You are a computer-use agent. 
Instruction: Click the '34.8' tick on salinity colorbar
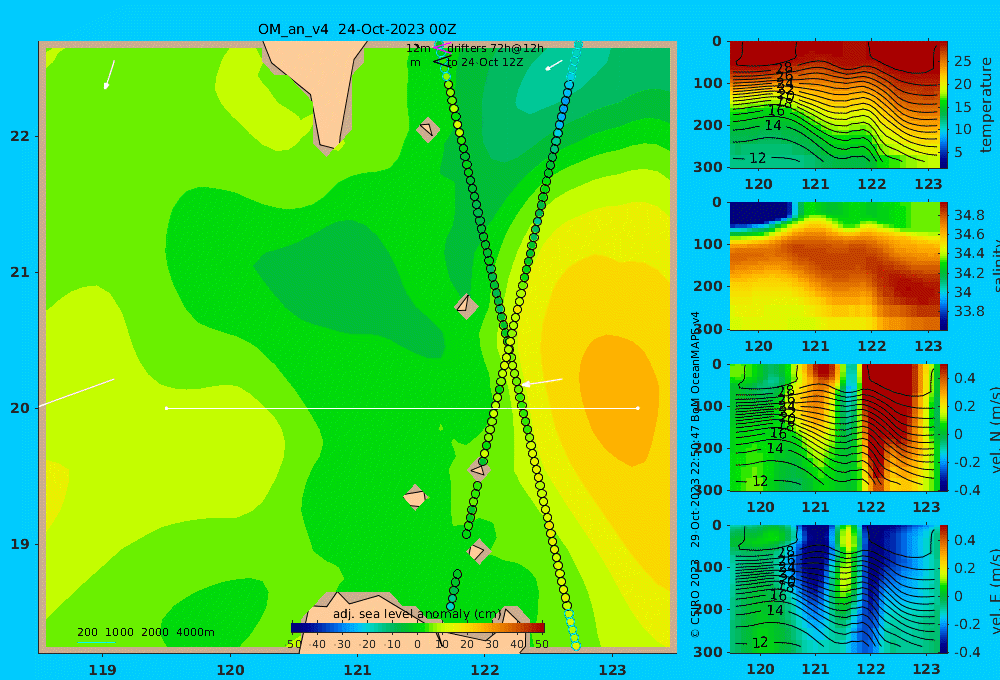click(x=969, y=215)
